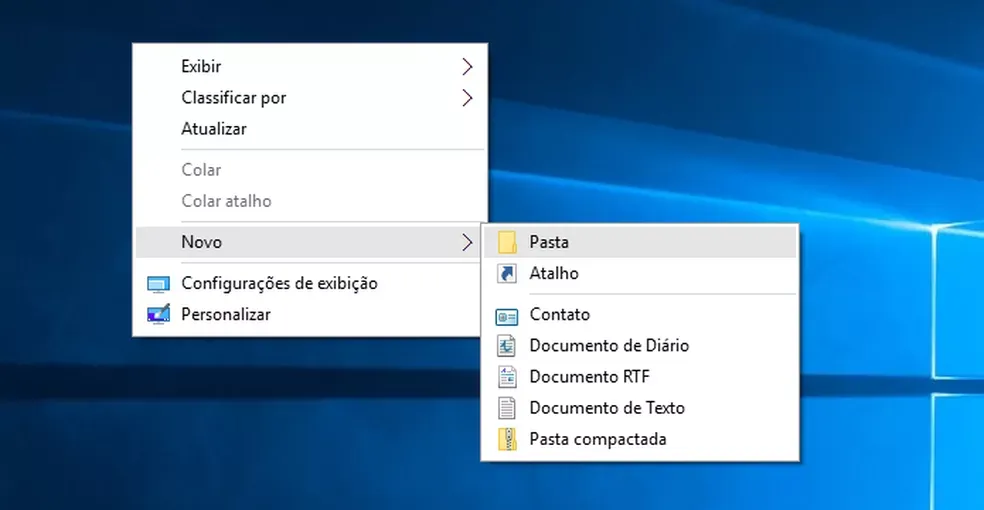Click the Documento de Texto page icon
Image resolution: width=984 pixels, height=510 pixels.
click(507, 408)
